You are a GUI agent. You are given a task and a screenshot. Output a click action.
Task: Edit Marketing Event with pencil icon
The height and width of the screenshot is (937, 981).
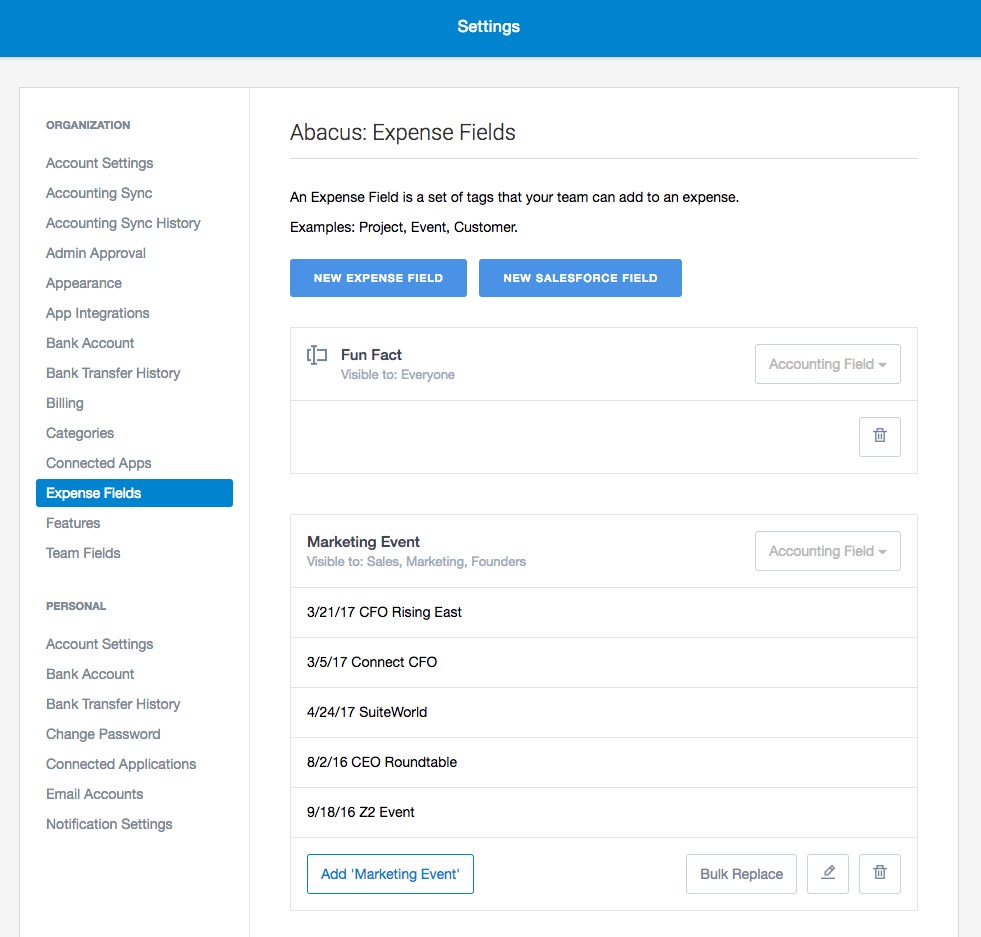pyautogui.click(x=828, y=874)
